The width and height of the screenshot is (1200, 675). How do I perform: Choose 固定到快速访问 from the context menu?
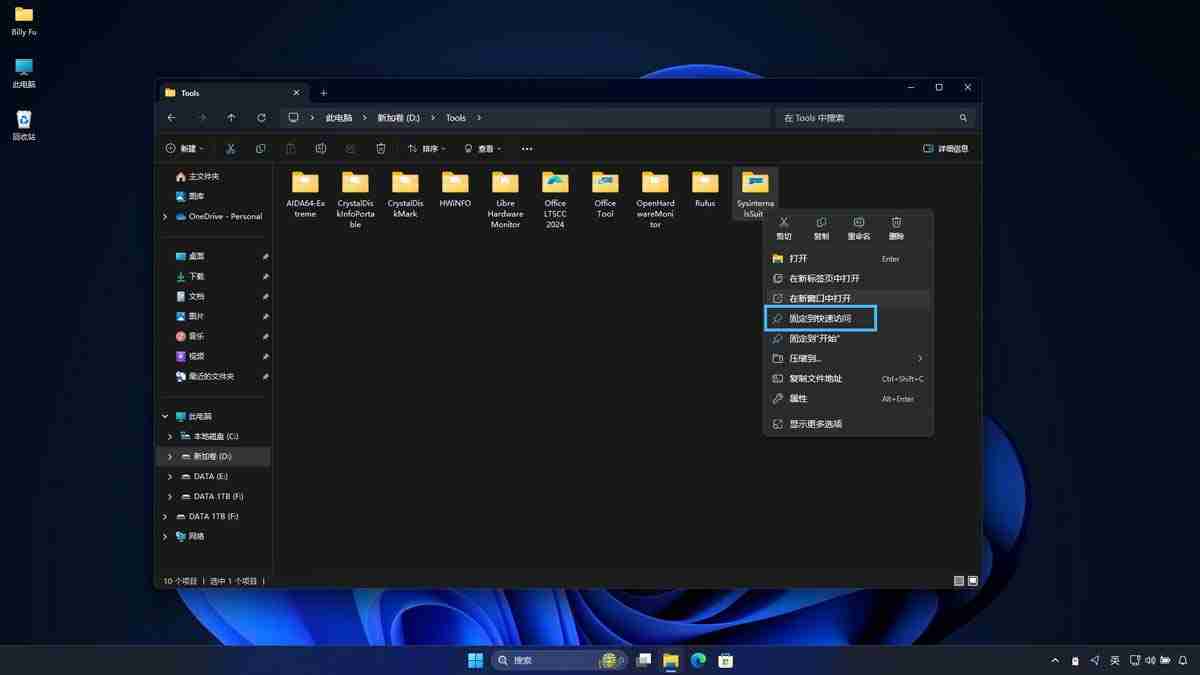[x=820, y=319]
